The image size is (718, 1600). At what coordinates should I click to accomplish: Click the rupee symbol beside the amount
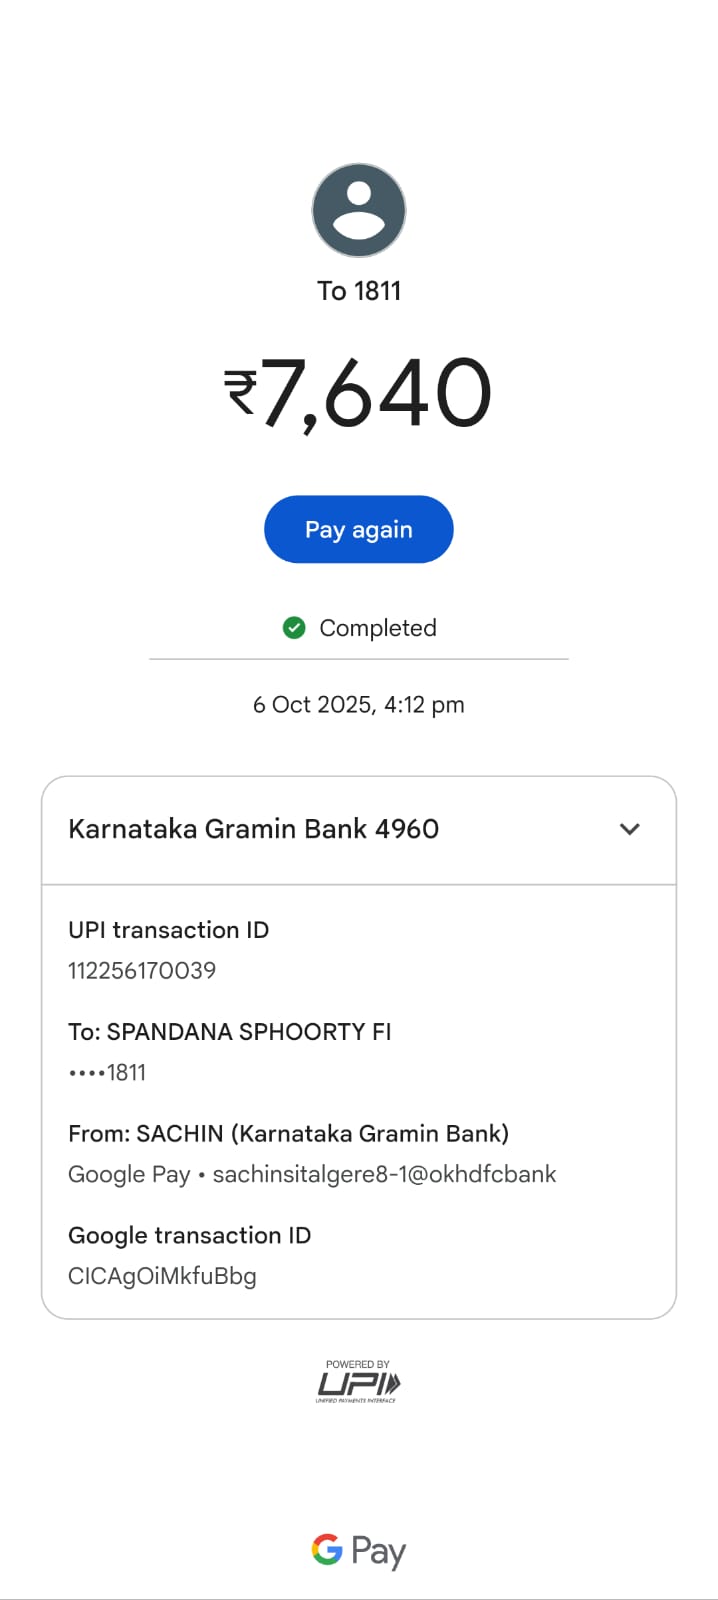(240, 392)
